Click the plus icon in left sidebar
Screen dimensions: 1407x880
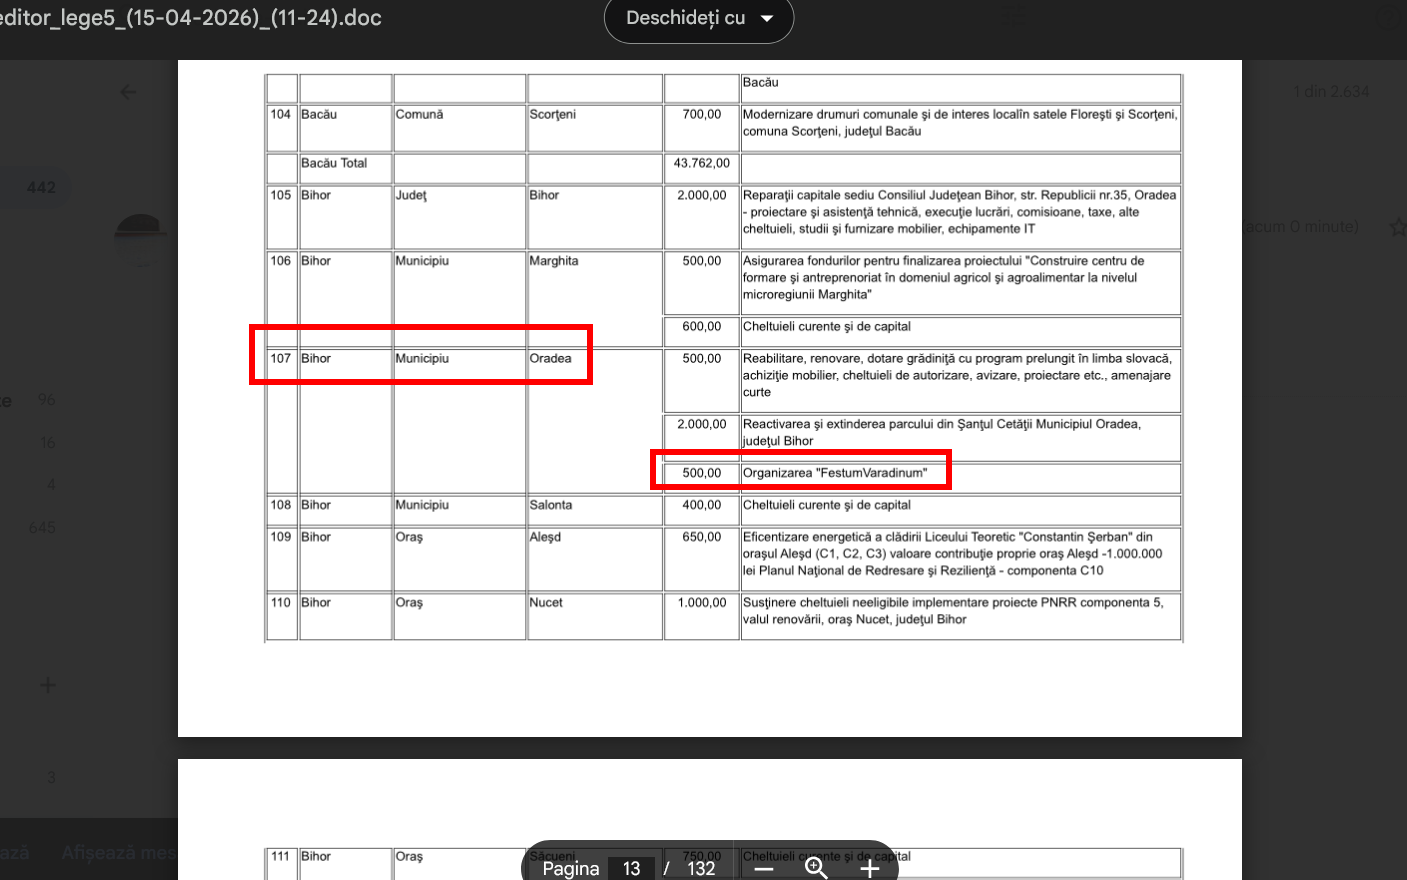pos(48,685)
